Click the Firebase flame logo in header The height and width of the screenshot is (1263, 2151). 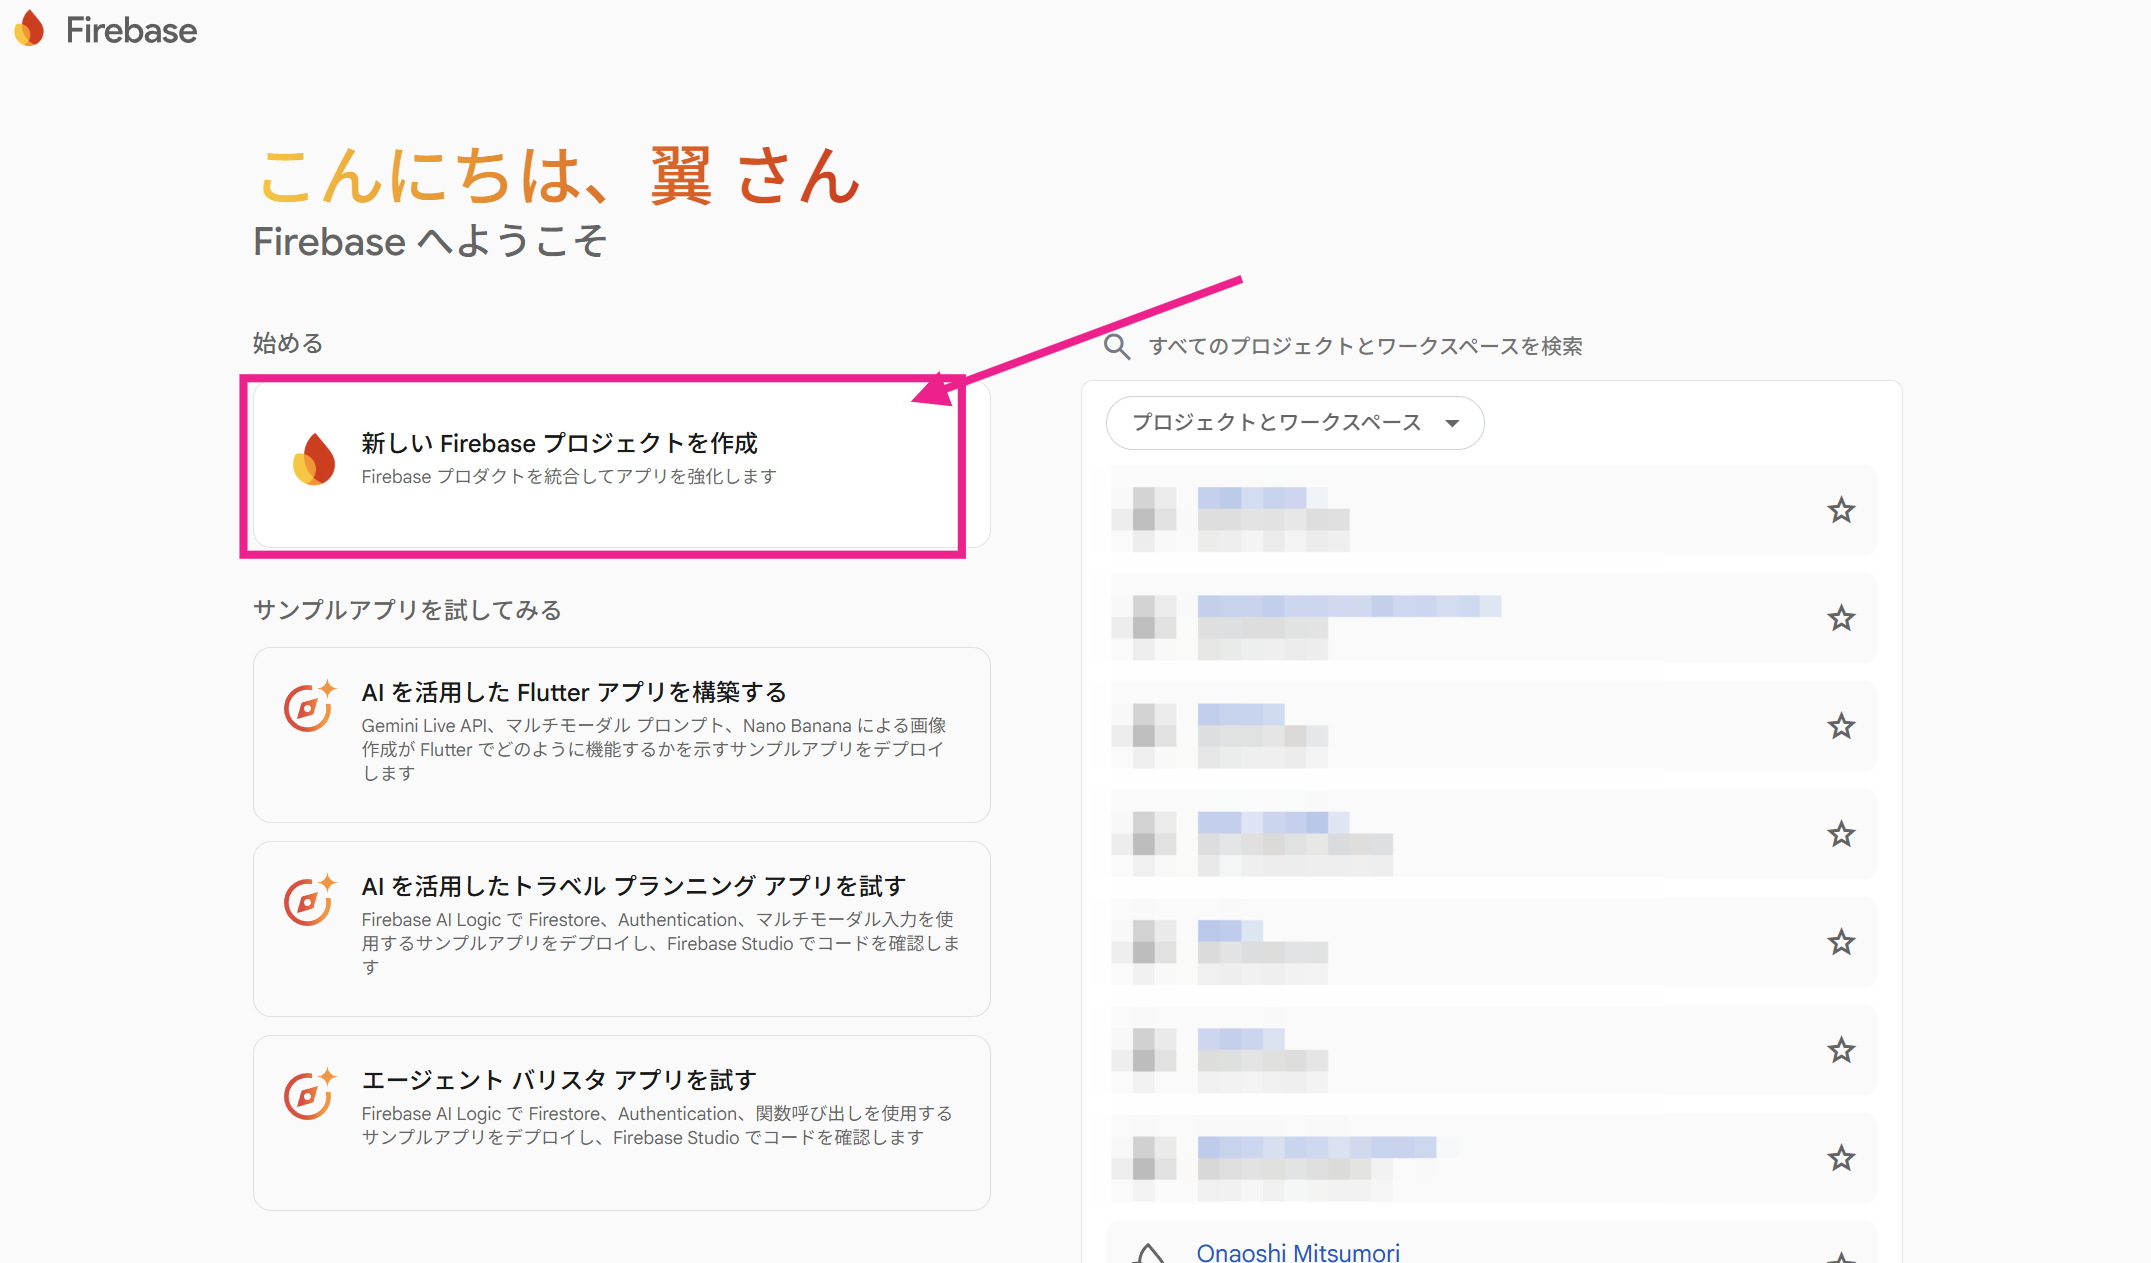pyautogui.click(x=29, y=29)
